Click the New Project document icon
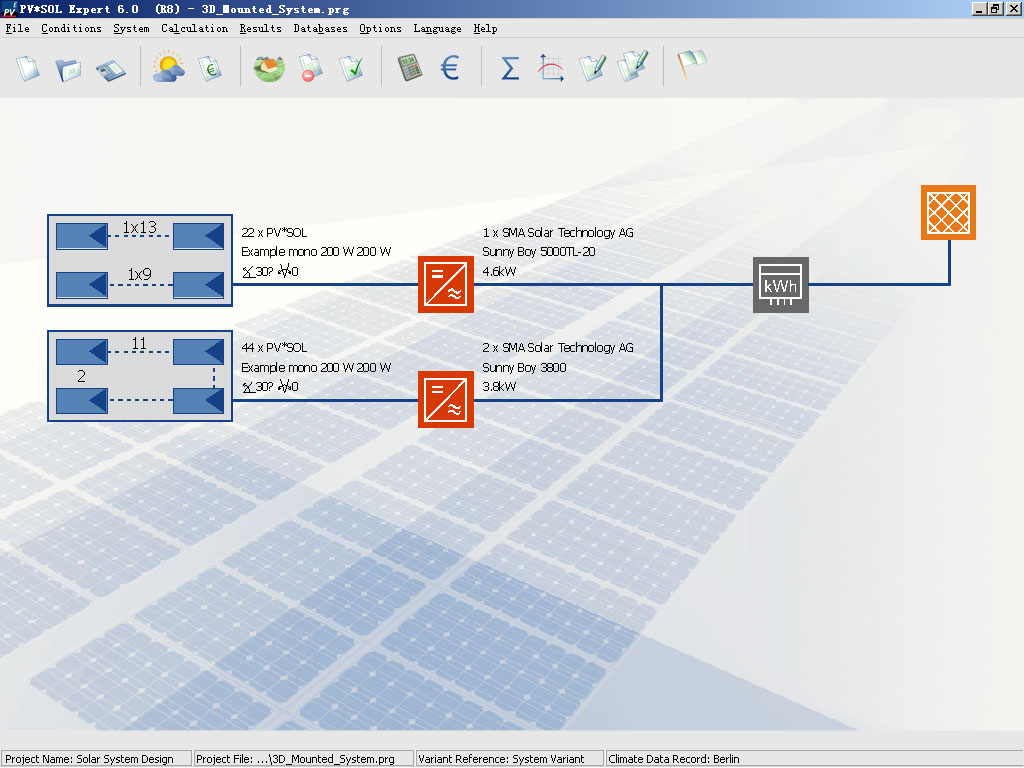1024x768 pixels. pos(28,68)
